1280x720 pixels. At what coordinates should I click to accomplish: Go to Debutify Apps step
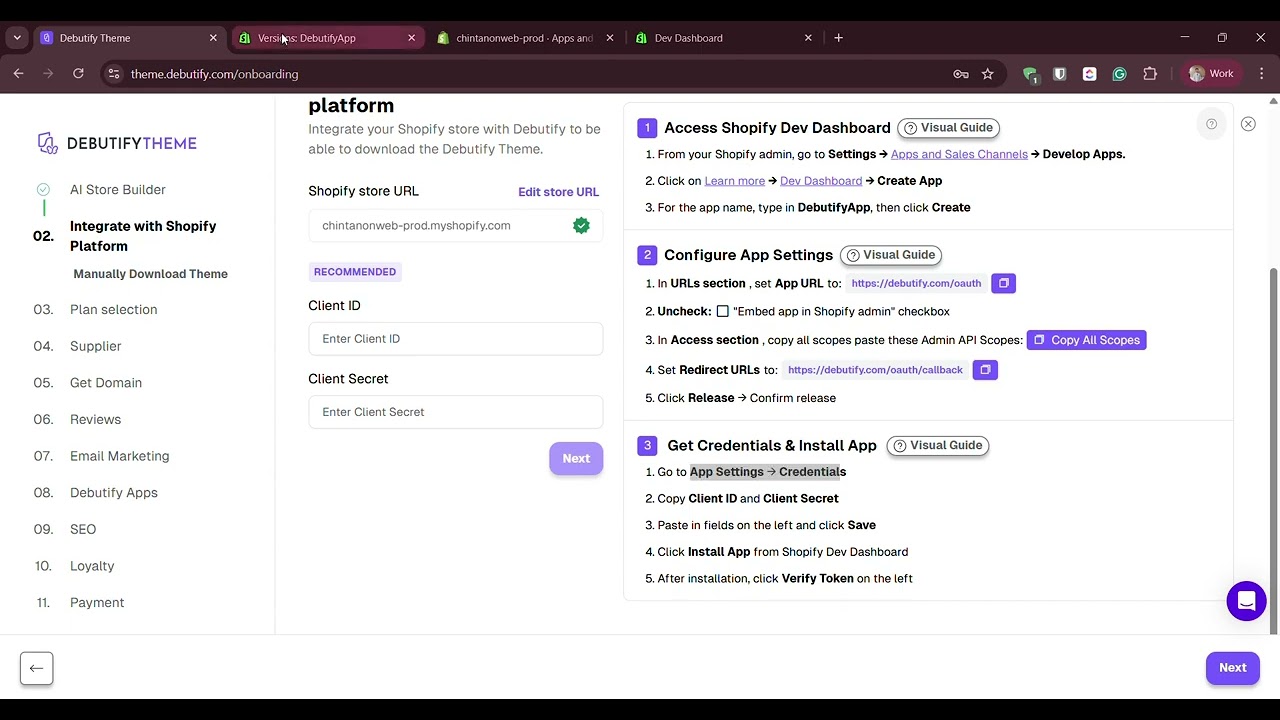(114, 493)
